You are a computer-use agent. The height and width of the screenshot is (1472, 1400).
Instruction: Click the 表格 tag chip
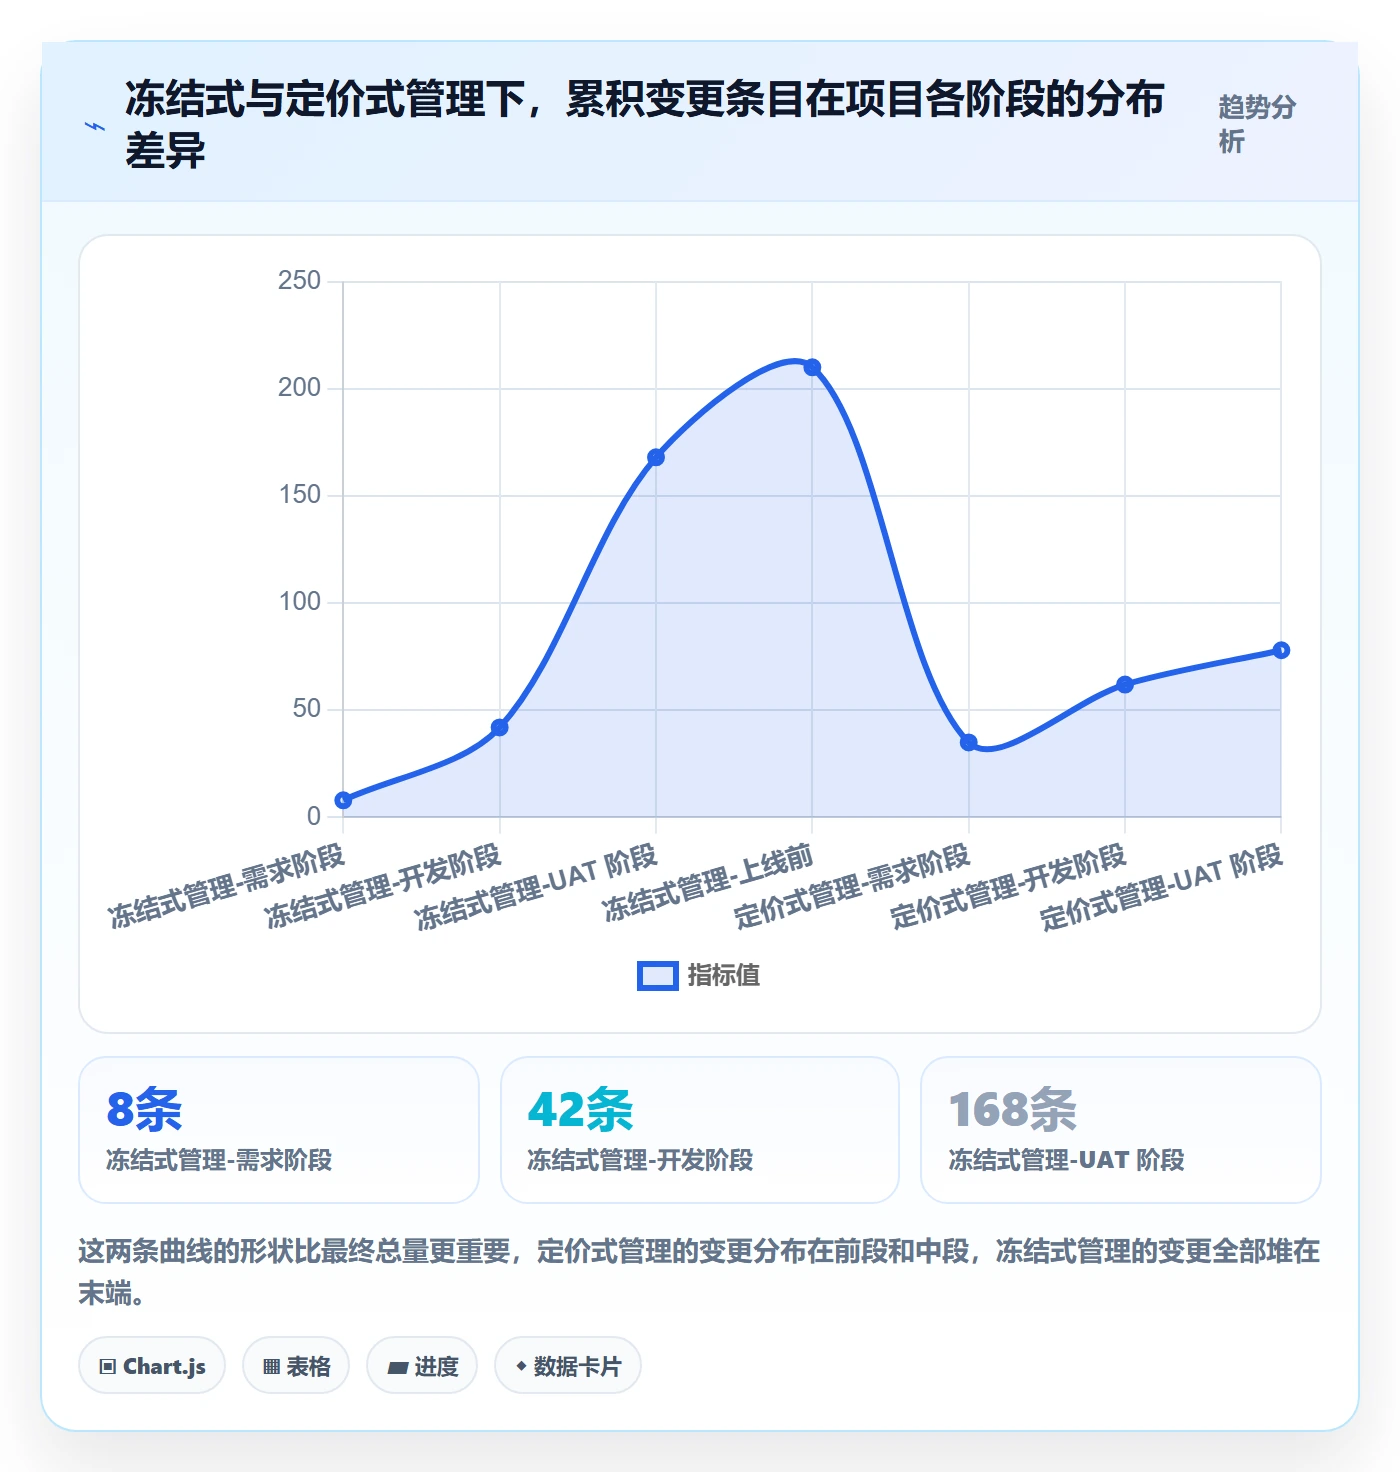point(296,1365)
